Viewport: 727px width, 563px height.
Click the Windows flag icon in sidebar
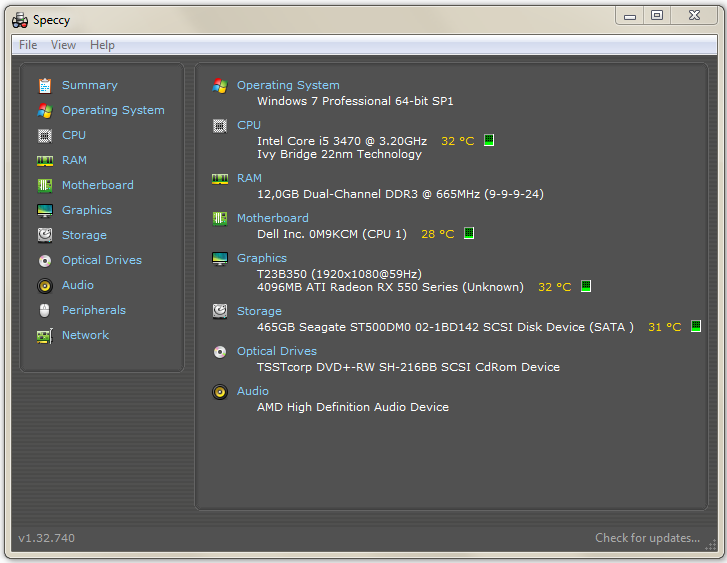(45, 111)
